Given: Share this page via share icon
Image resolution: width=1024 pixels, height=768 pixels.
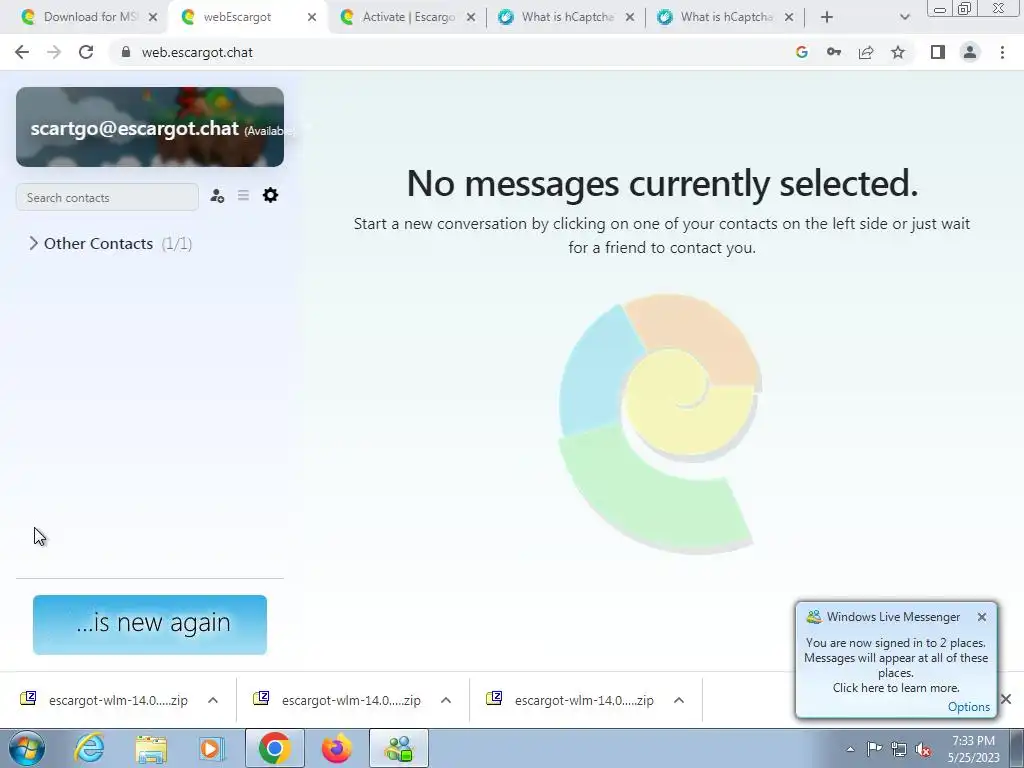Looking at the screenshot, I should [866, 52].
